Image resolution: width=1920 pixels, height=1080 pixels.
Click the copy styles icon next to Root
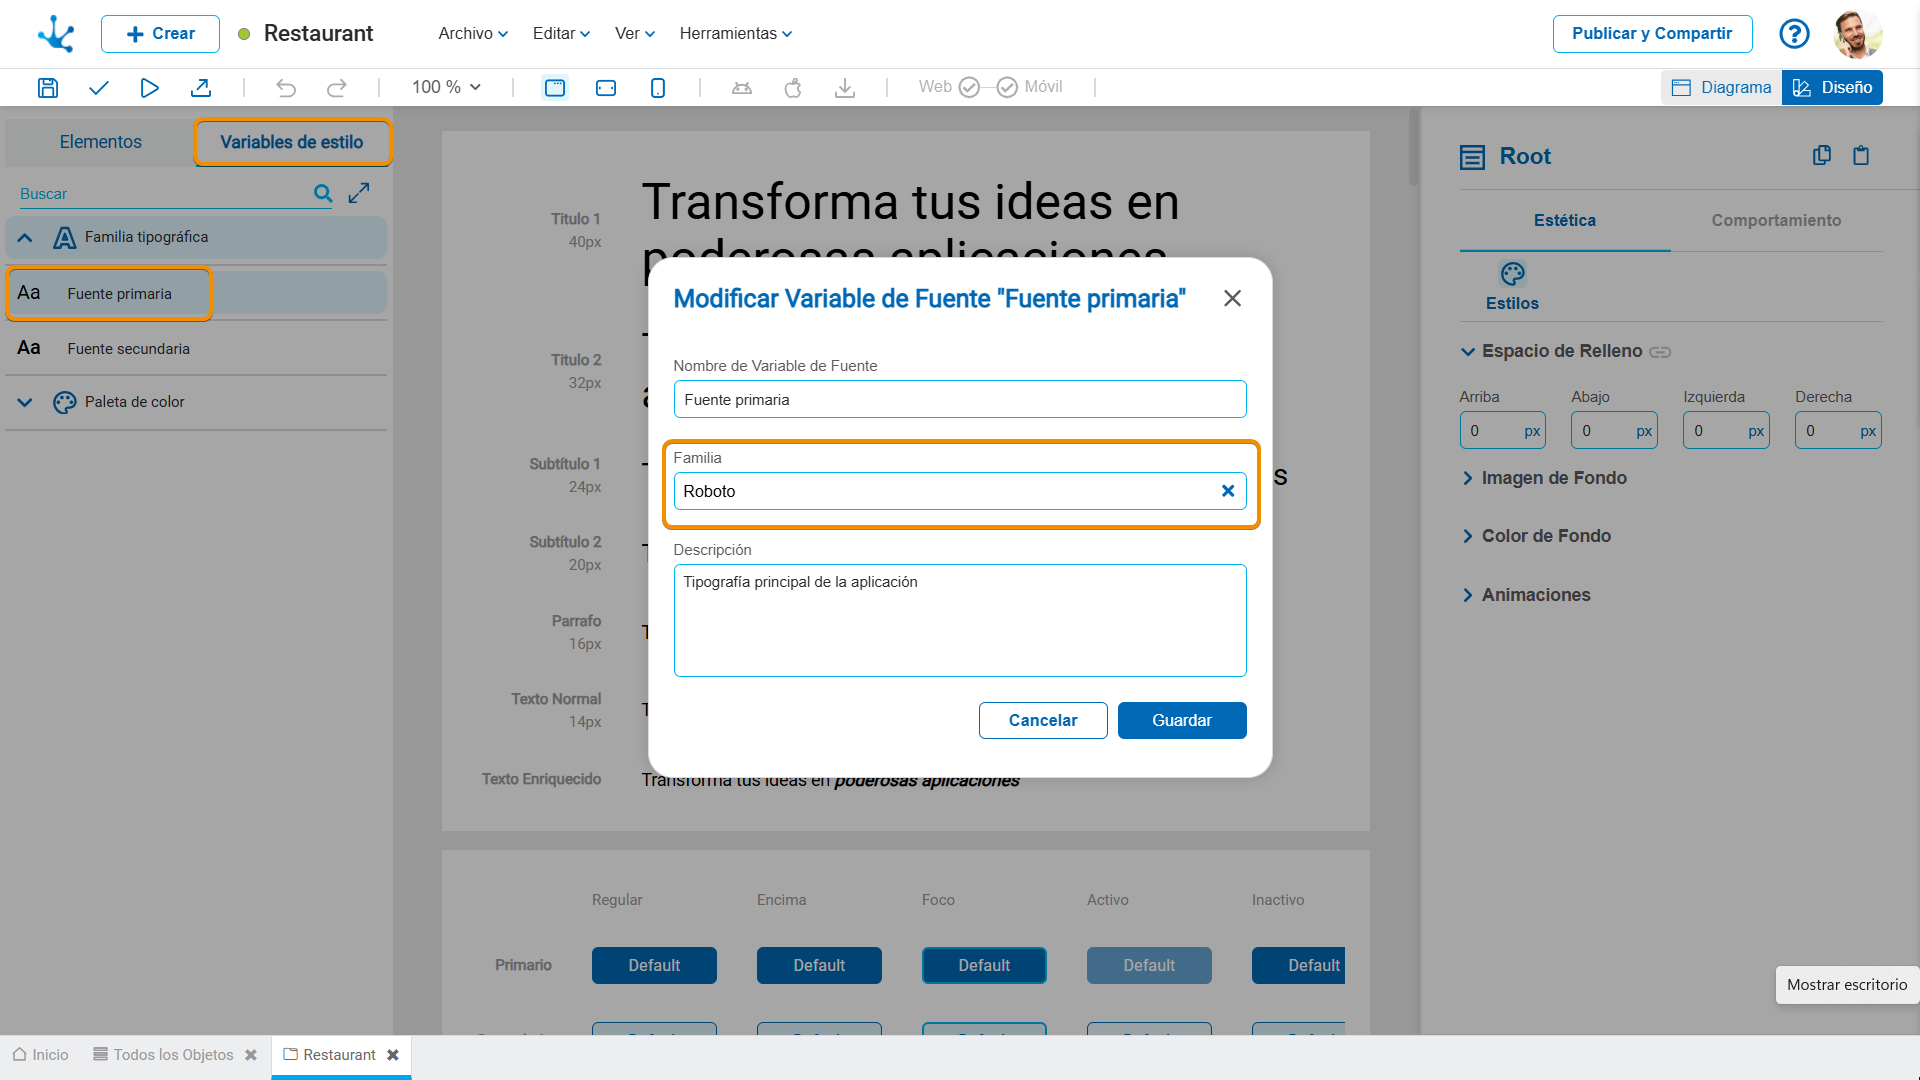pos(1821,155)
